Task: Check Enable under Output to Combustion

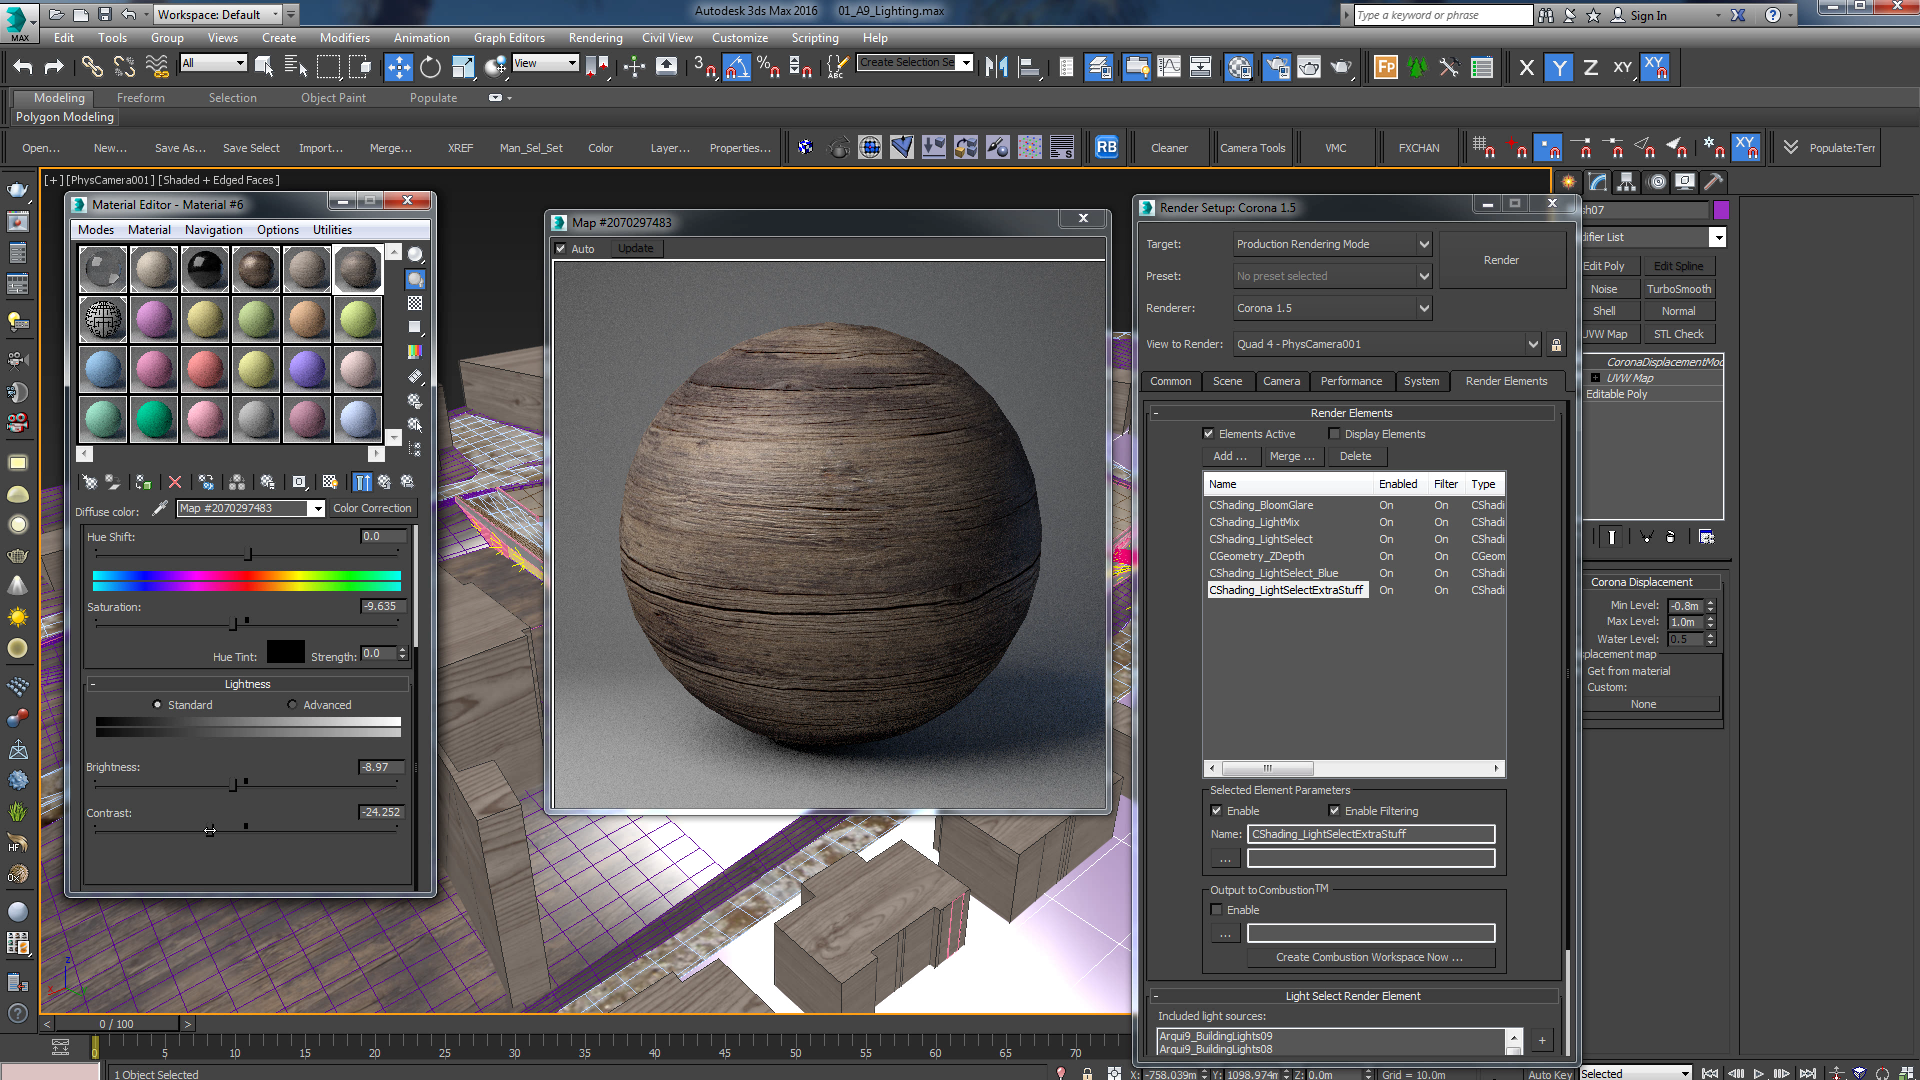Action: 1216,910
